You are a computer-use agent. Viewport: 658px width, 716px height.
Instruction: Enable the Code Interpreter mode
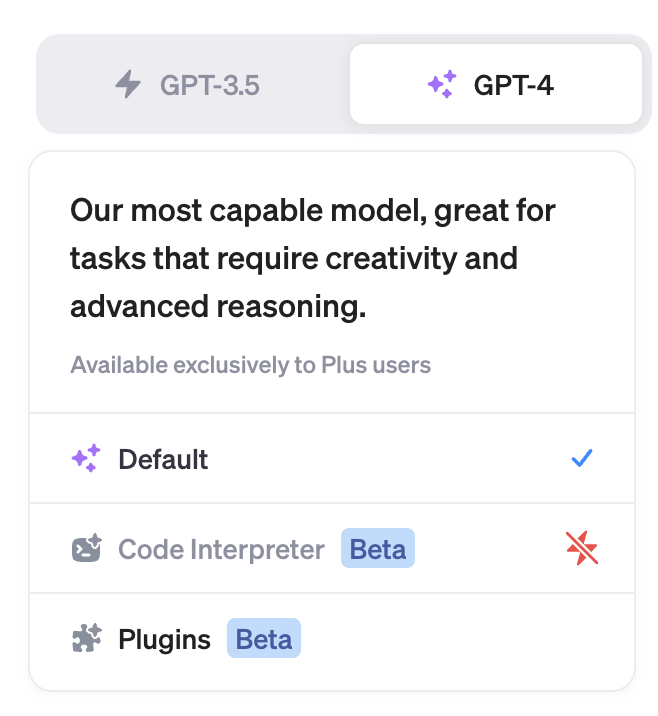(221, 549)
